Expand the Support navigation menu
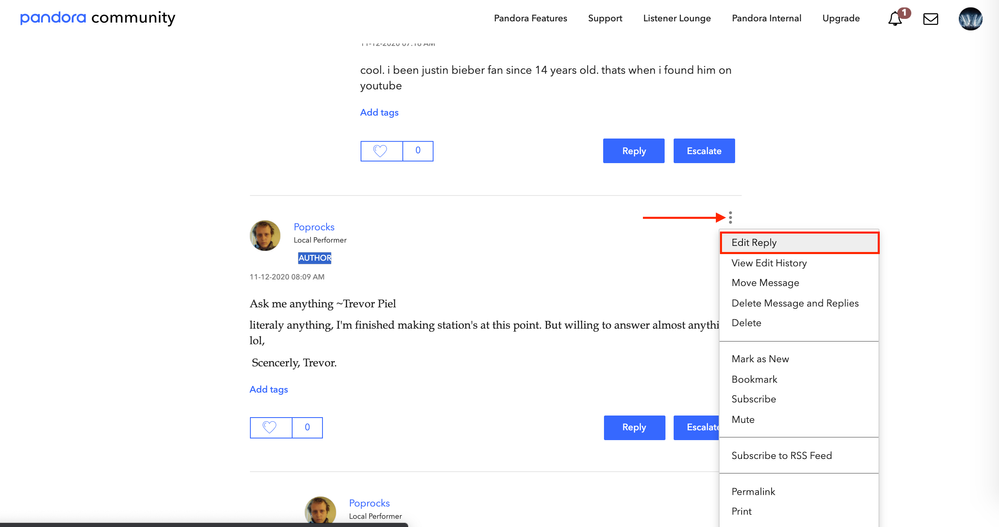Image resolution: width=999 pixels, height=527 pixels. [x=605, y=18]
